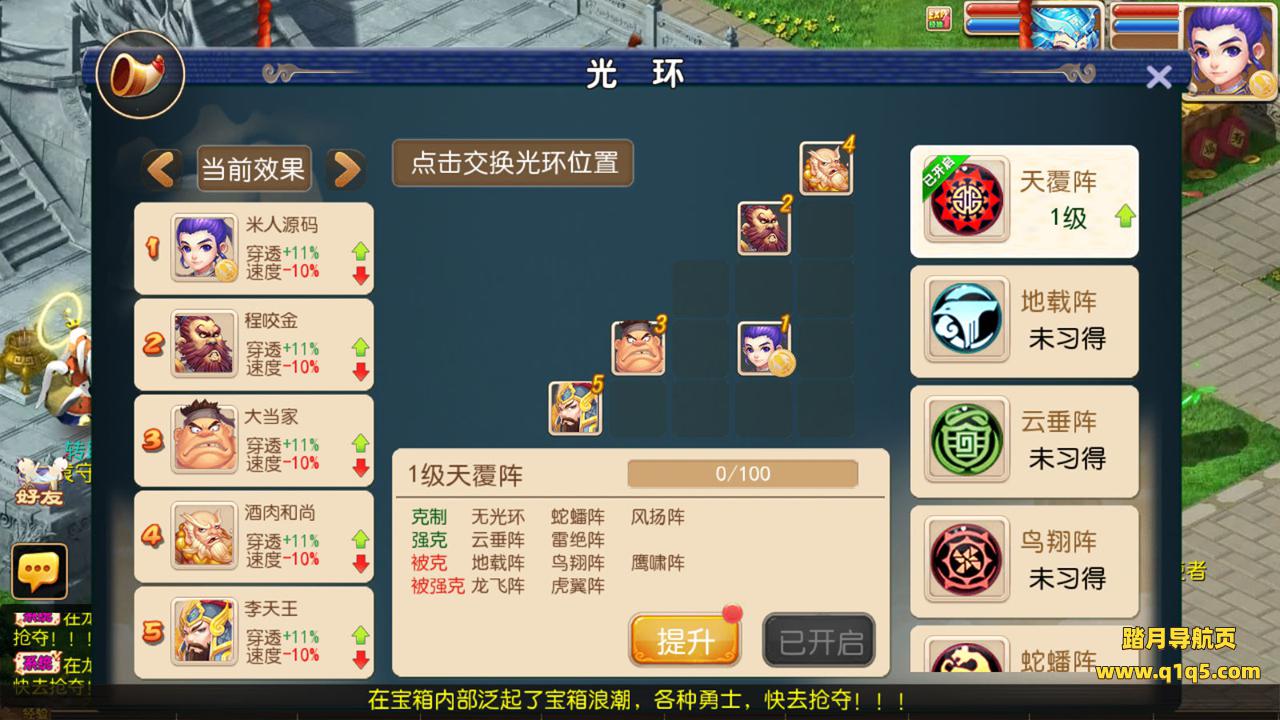Click 程咬金 portrait numbered 2 on grid
Viewport: 1280px width, 720px height.
point(764,228)
